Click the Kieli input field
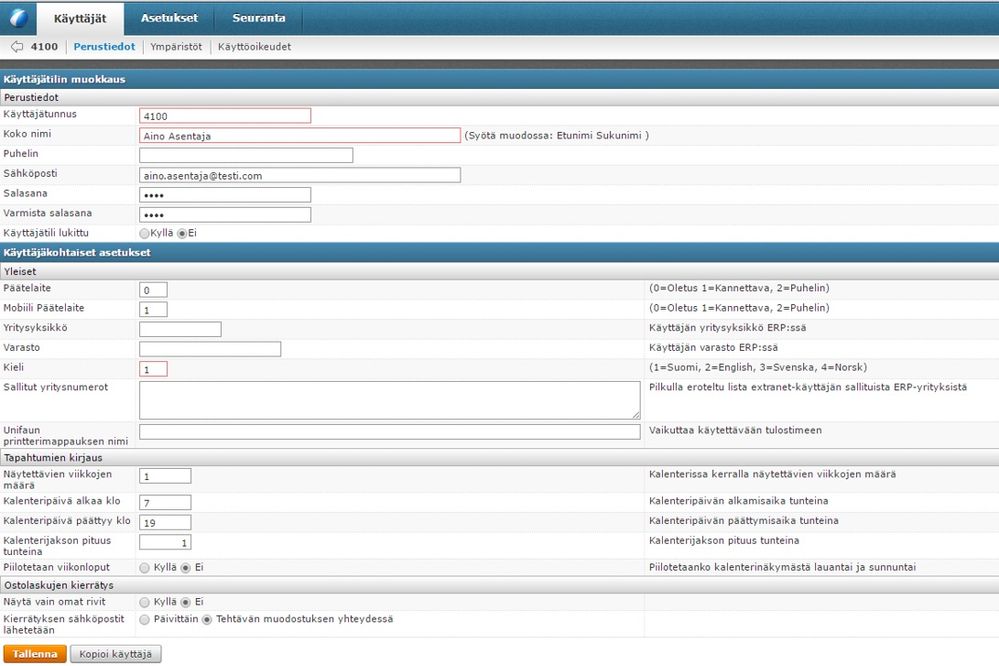 coord(154,368)
